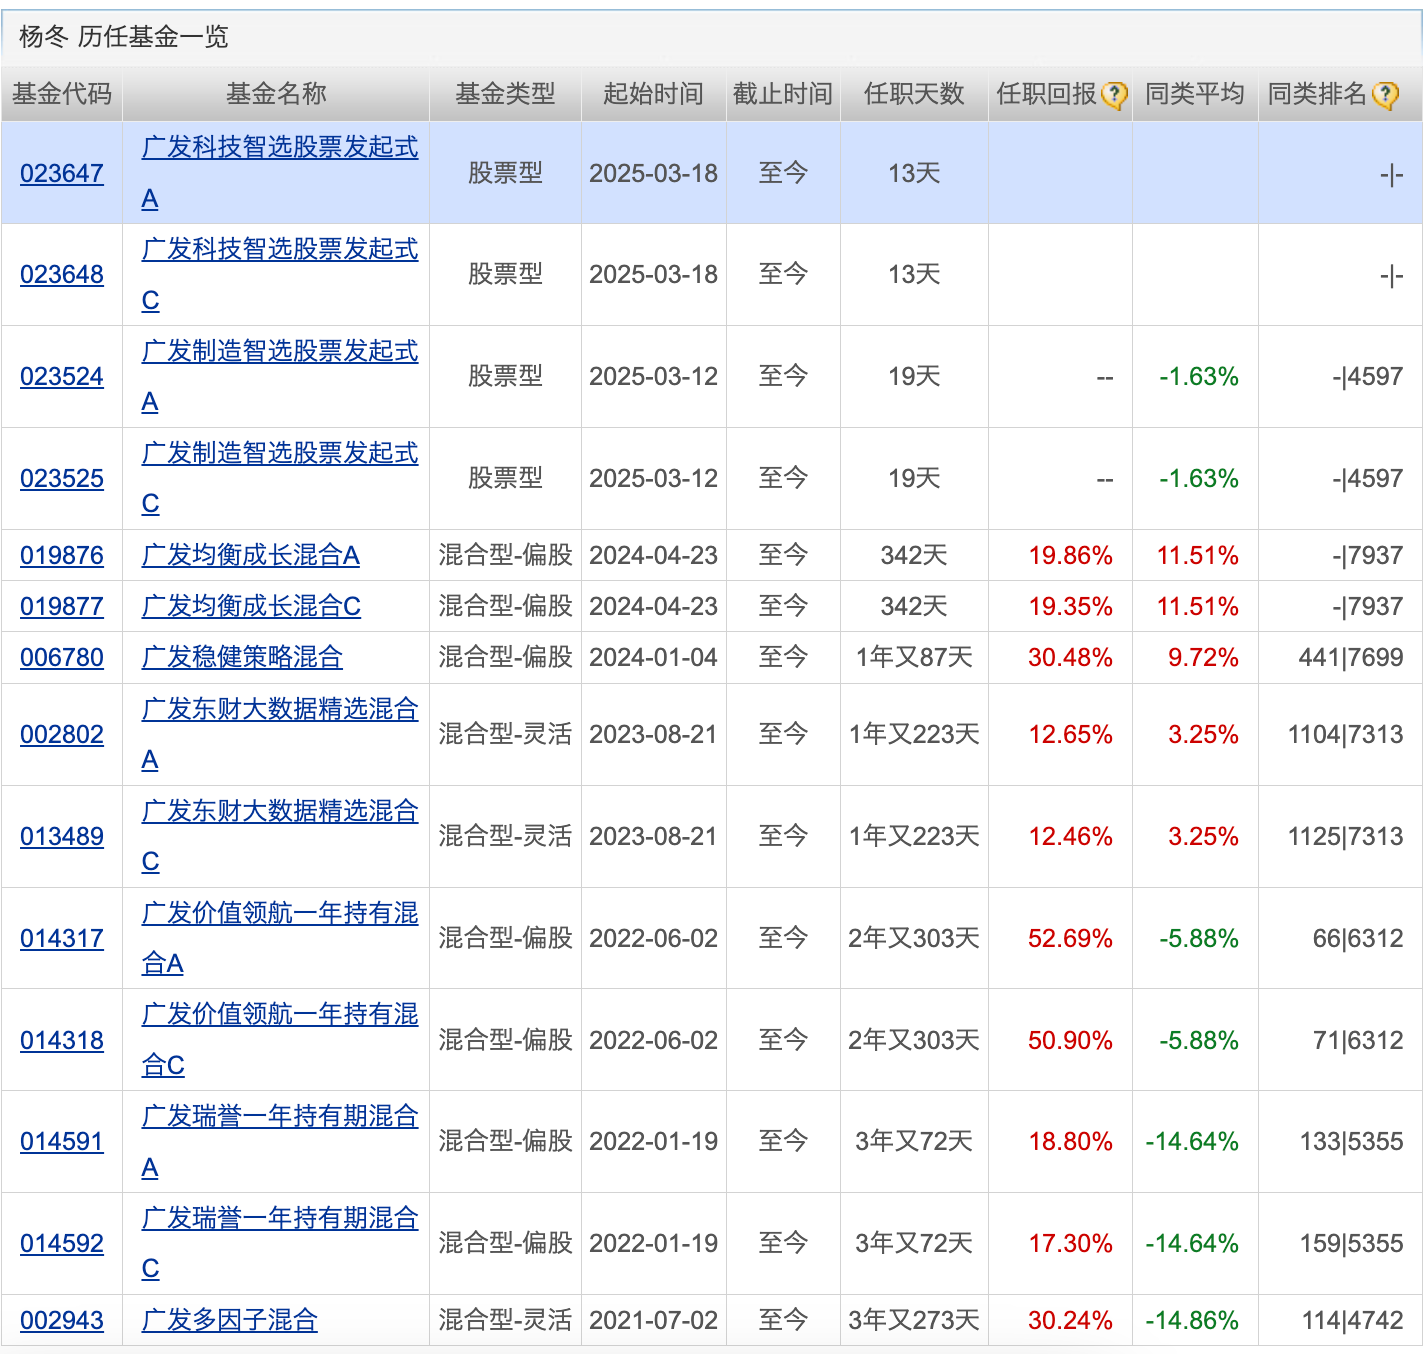Open fund code 023525 link
This screenshot has width=1428, height=1354.
(x=62, y=478)
